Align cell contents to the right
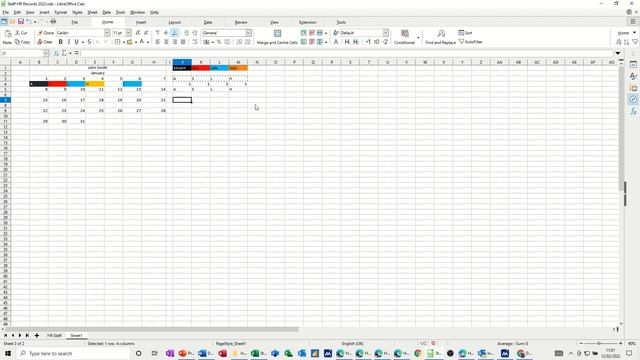This screenshot has width=640, height=360. (175, 42)
